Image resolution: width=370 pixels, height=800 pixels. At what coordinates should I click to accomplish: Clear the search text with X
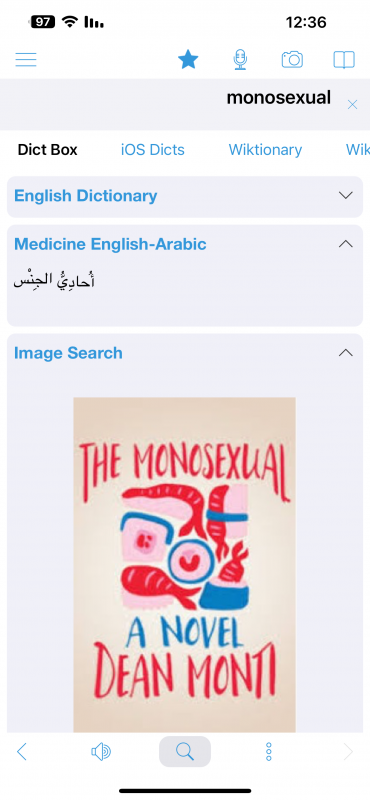tap(352, 105)
